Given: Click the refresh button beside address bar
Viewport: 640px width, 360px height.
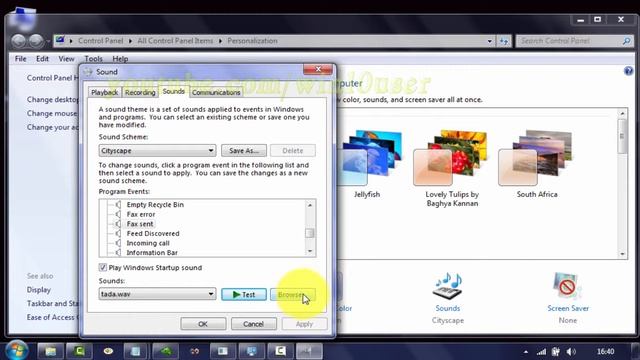Looking at the screenshot, I should [504, 41].
